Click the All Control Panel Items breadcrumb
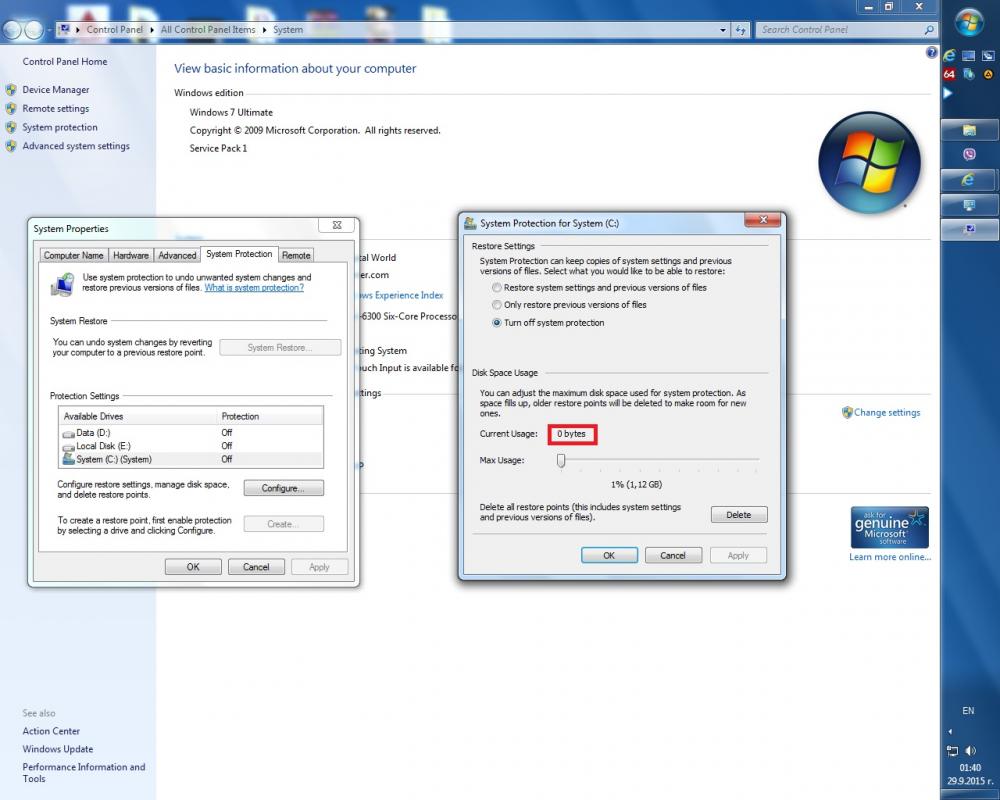The width and height of the screenshot is (1000, 800). coord(208,30)
